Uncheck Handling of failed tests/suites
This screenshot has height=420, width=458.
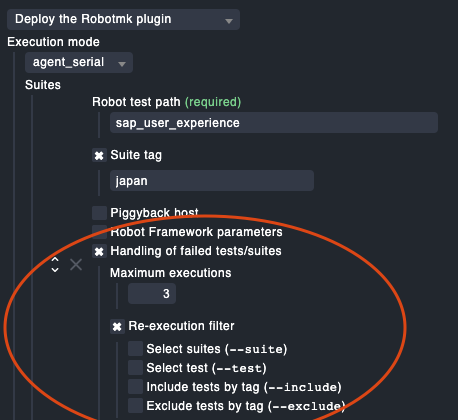(x=99, y=251)
